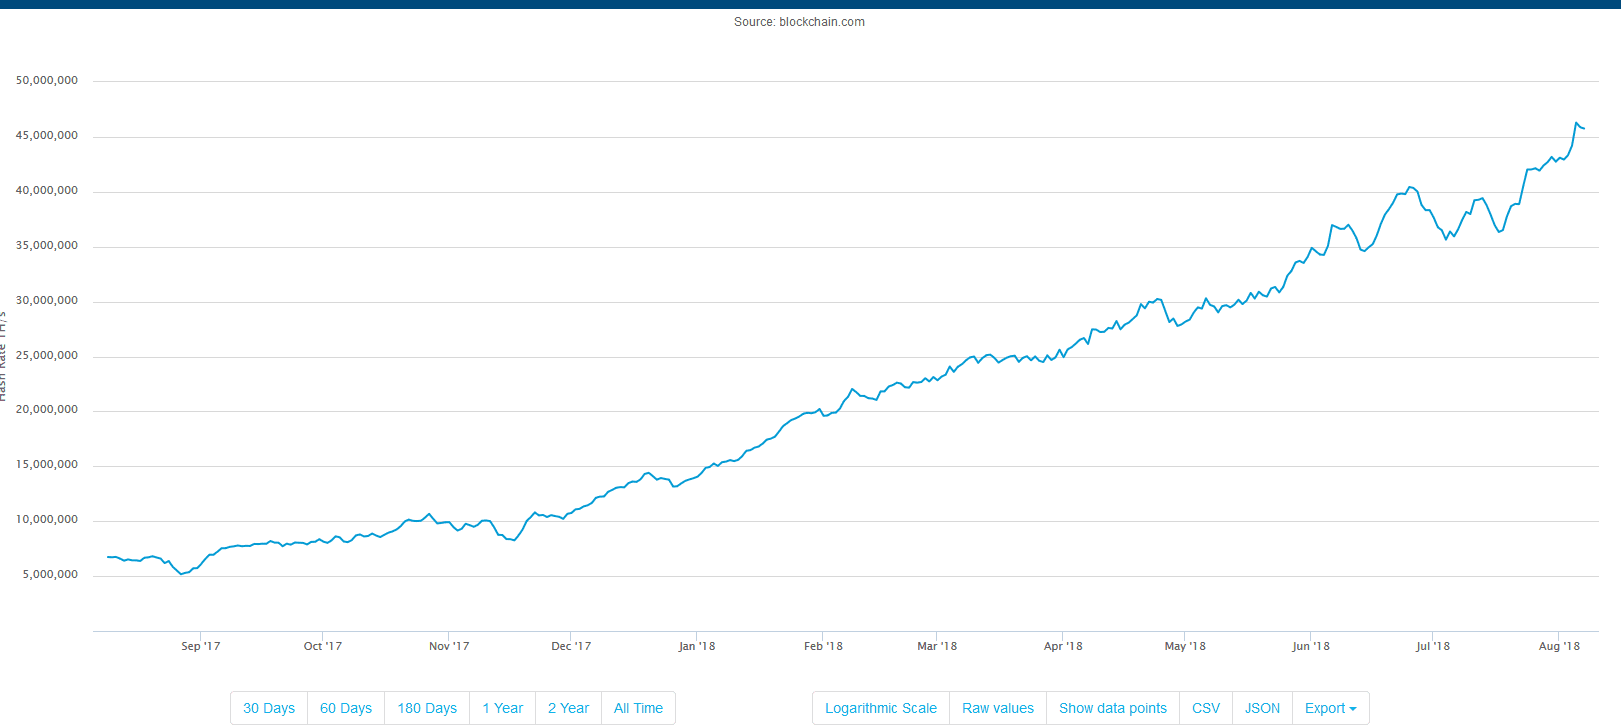Toggle Logarithmic Scale on the chart

pyautogui.click(x=880, y=708)
